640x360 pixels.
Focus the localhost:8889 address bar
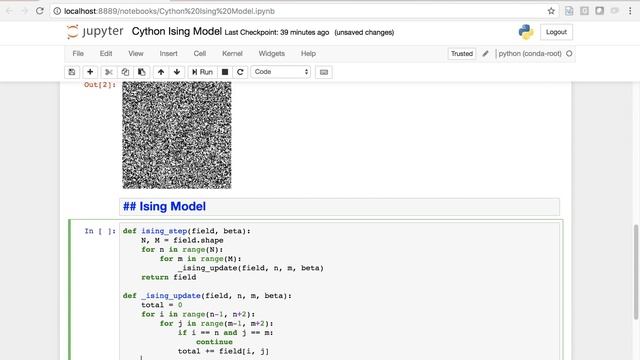tap(302, 11)
